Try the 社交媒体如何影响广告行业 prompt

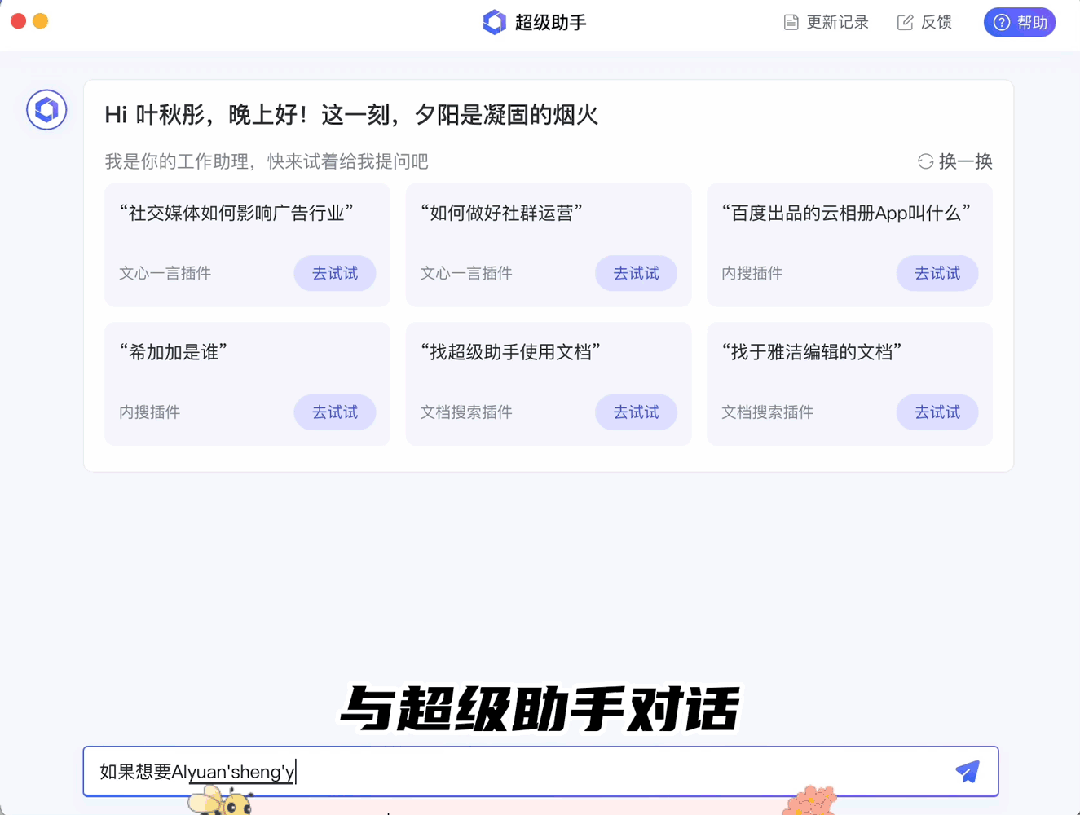tap(334, 273)
